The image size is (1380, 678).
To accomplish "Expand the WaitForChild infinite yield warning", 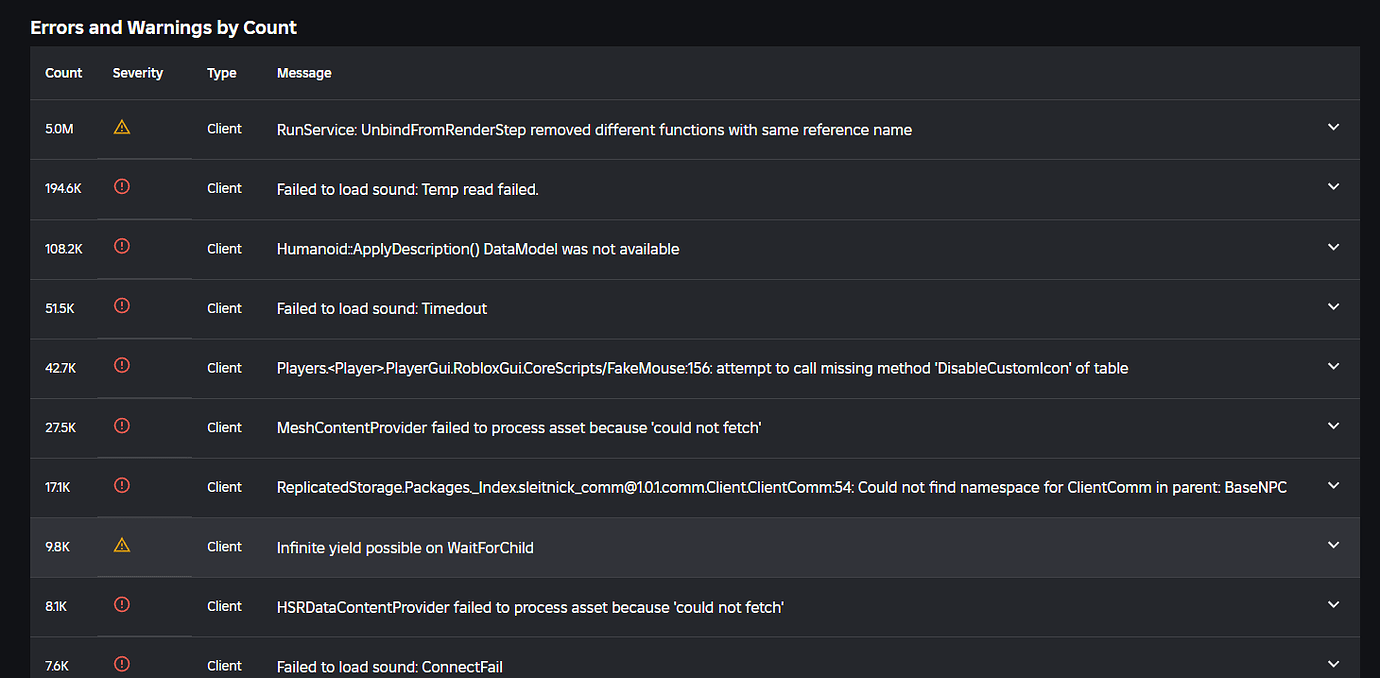I will 1333,545.
